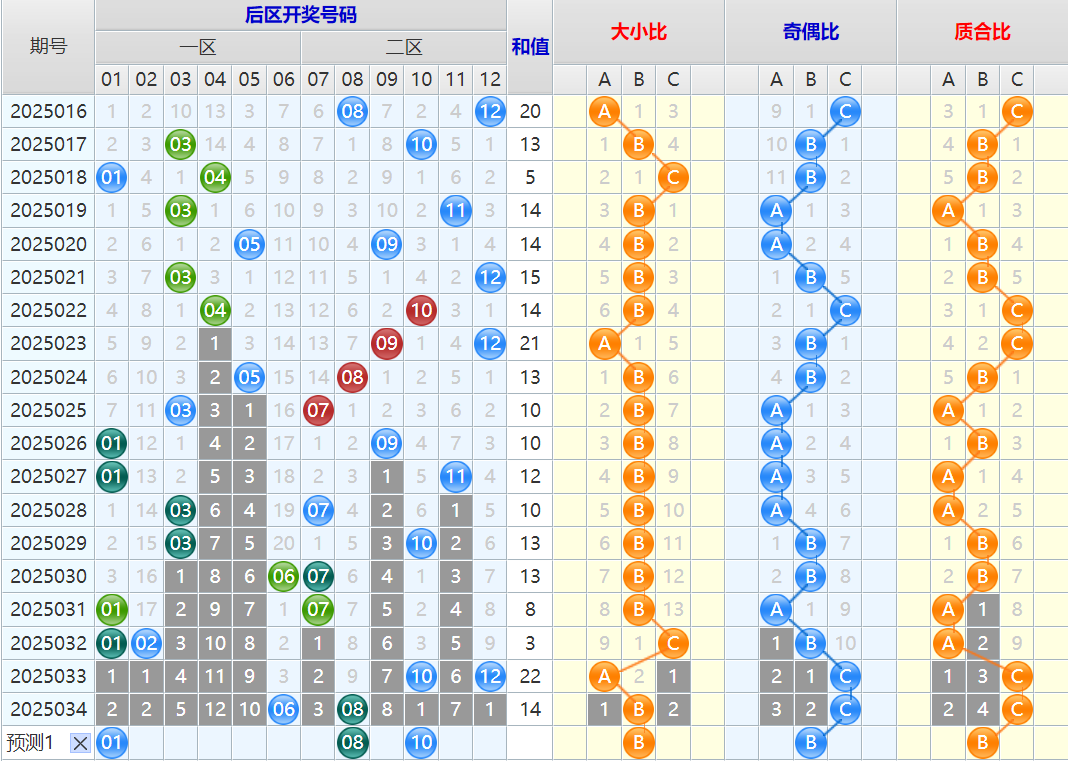This screenshot has height=761, width=1068.
Task: Click the 预测1 row label
Action: click(x=30, y=743)
